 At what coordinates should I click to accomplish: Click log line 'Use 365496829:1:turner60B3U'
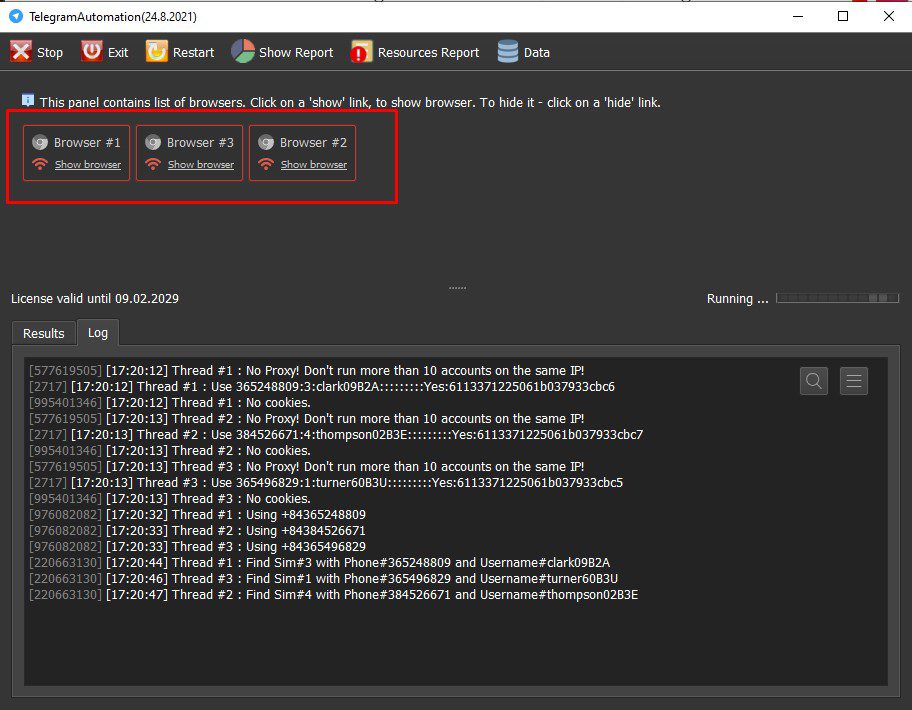326,483
